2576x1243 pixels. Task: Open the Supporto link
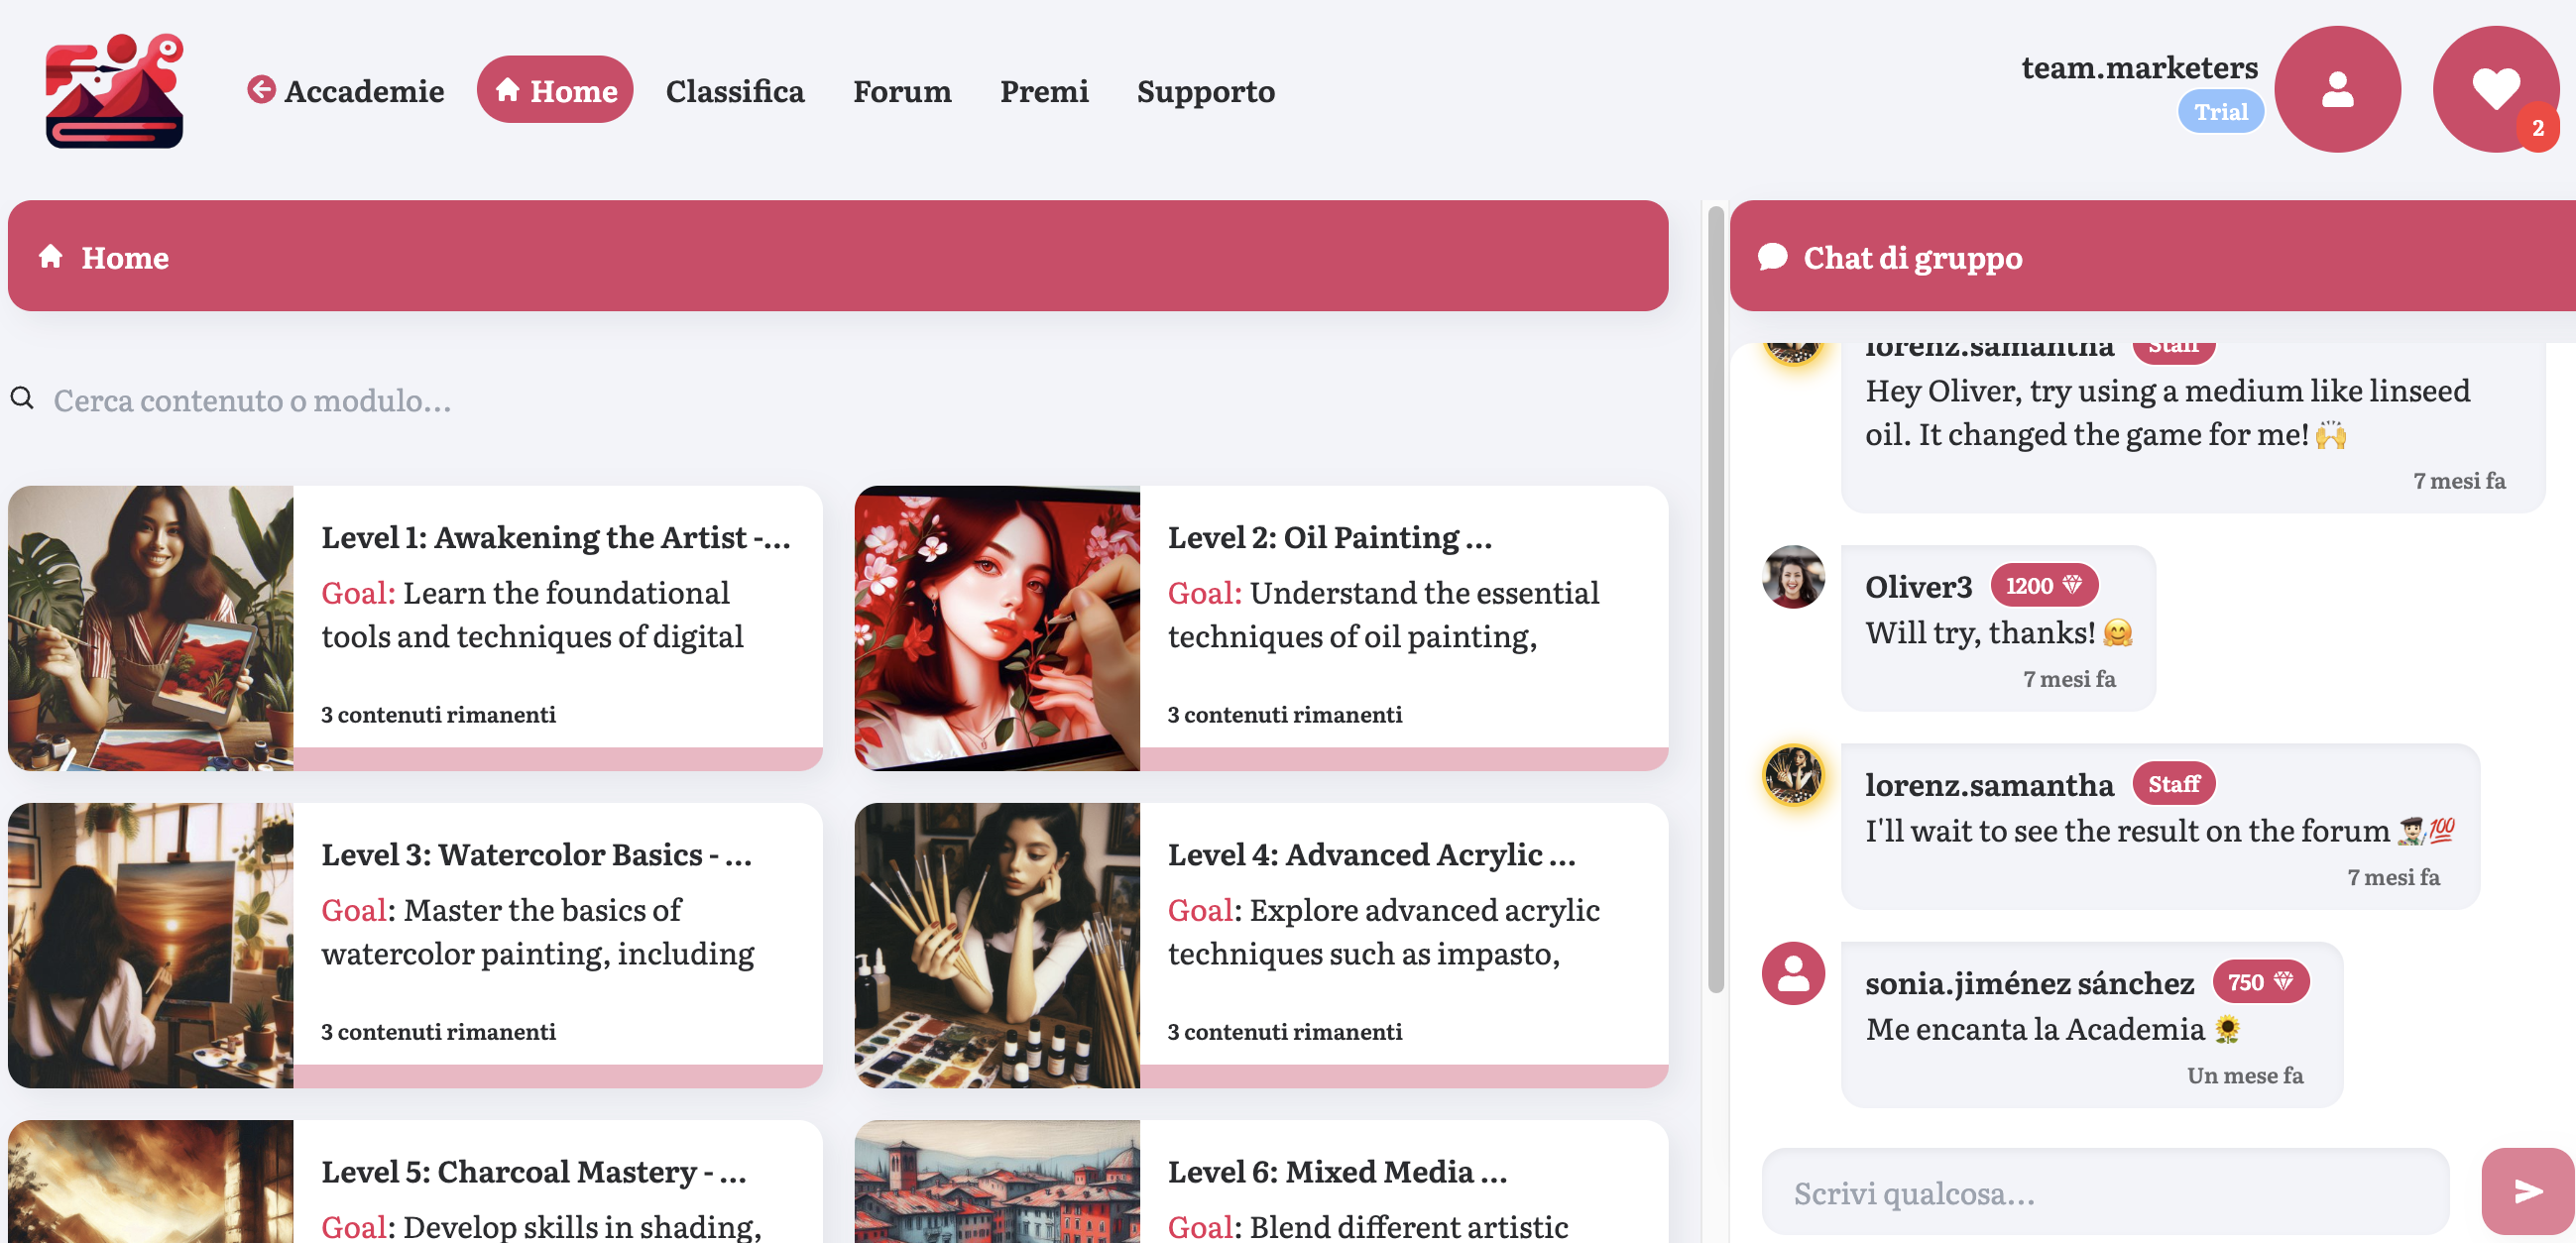pos(1205,91)
